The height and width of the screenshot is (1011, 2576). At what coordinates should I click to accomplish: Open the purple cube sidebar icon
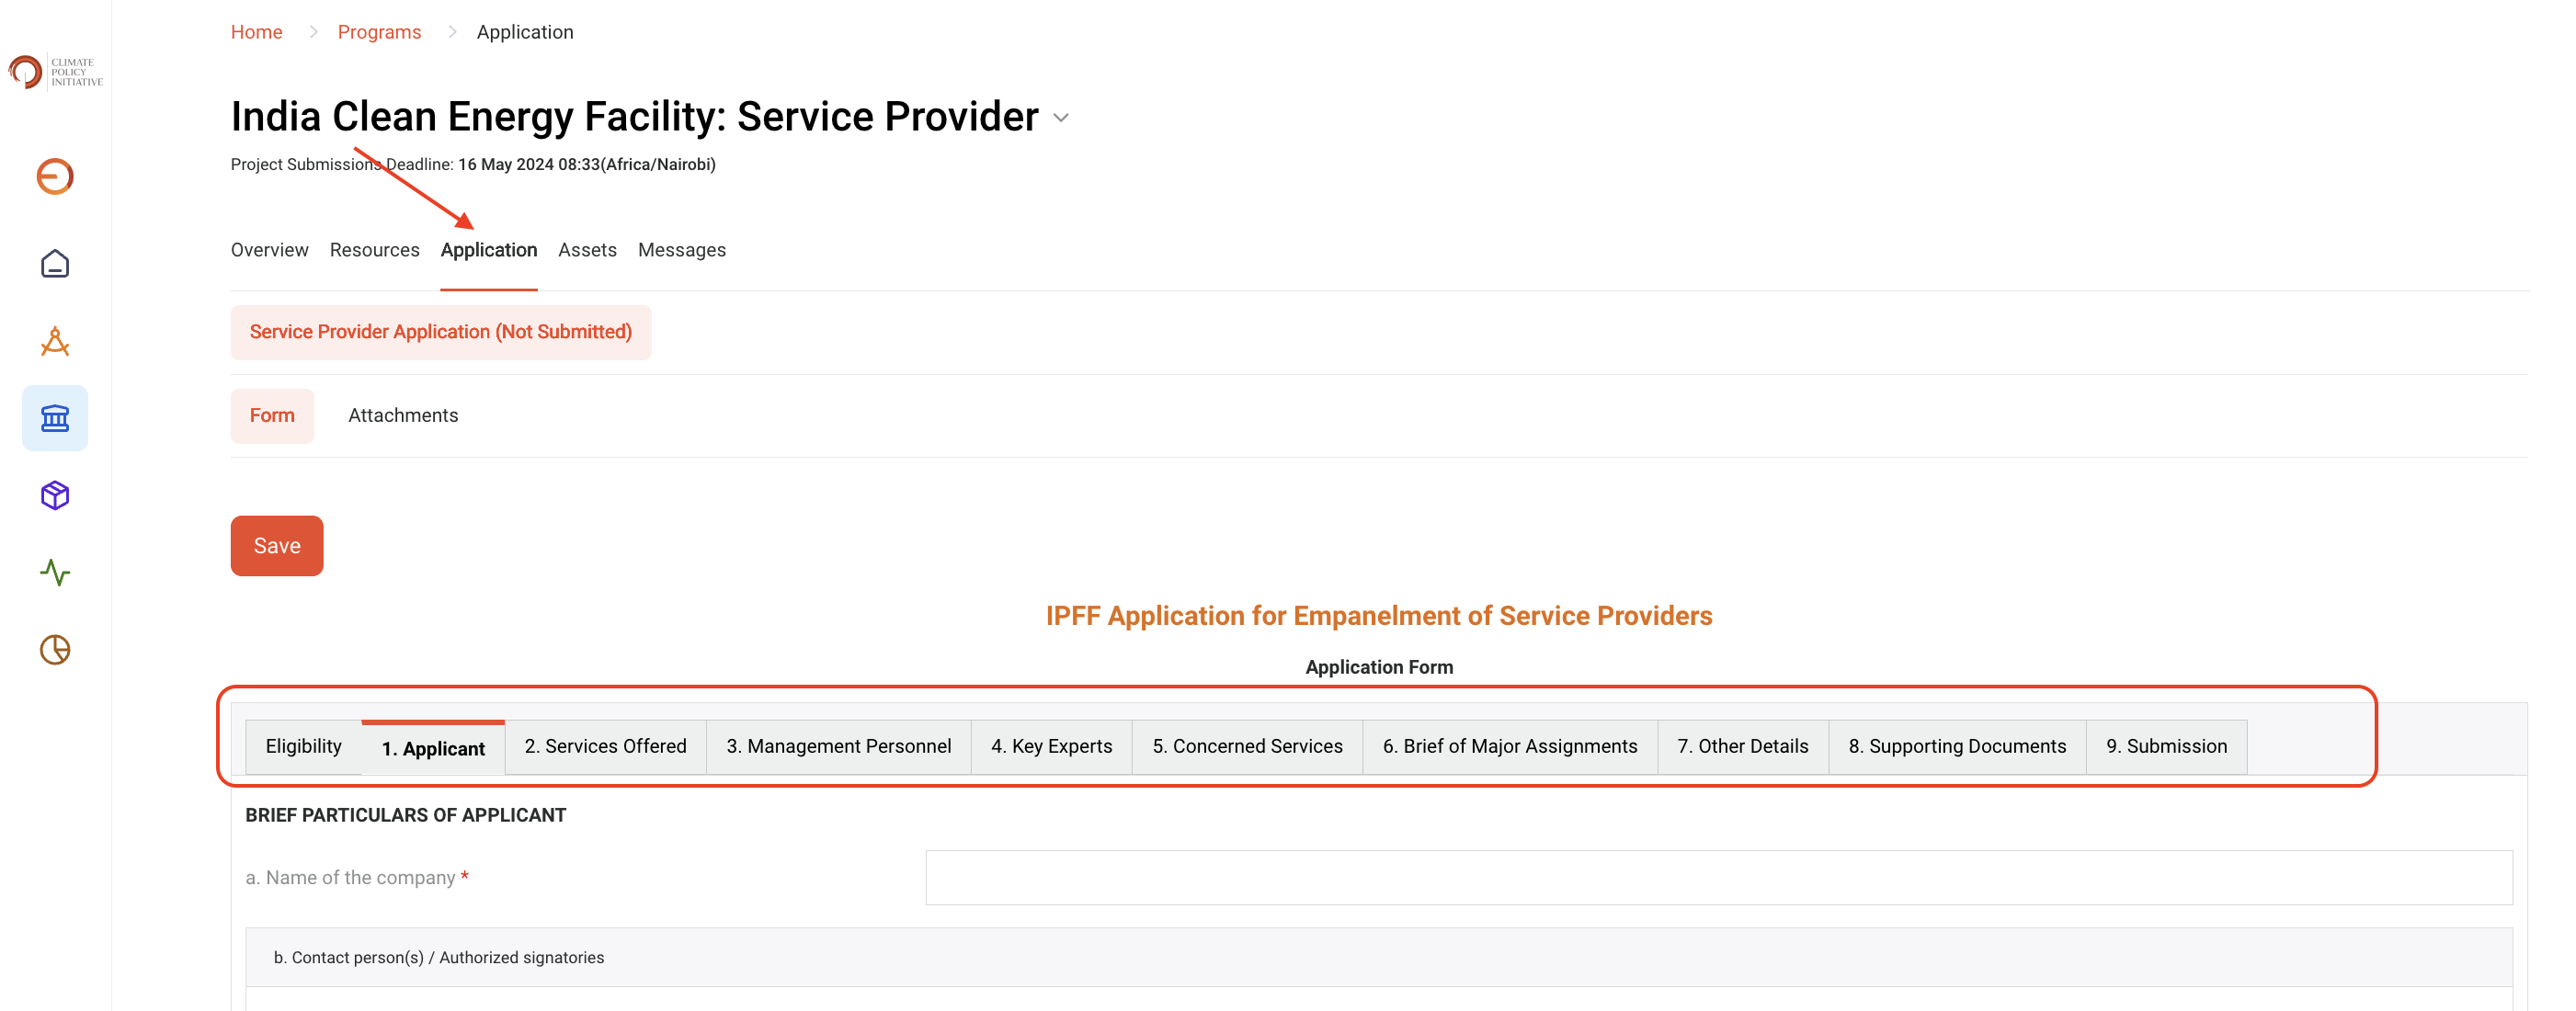coord(55,495)
